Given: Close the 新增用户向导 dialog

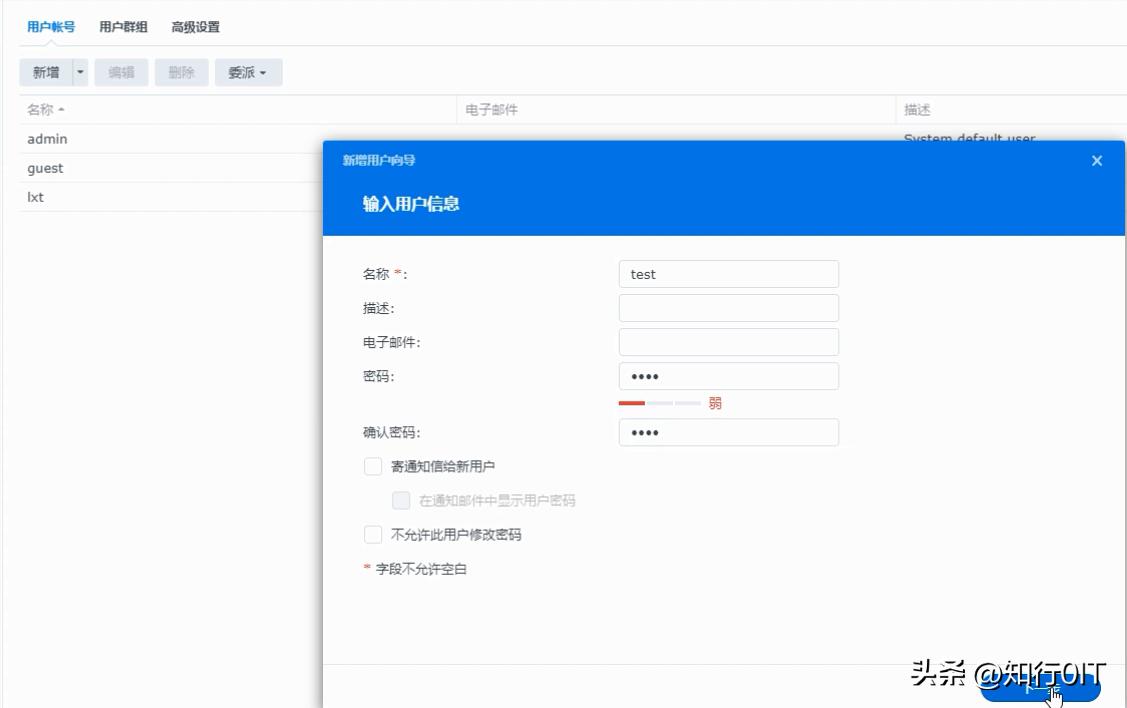Looking at the screenshot, I should click(x=1097, y=160).
